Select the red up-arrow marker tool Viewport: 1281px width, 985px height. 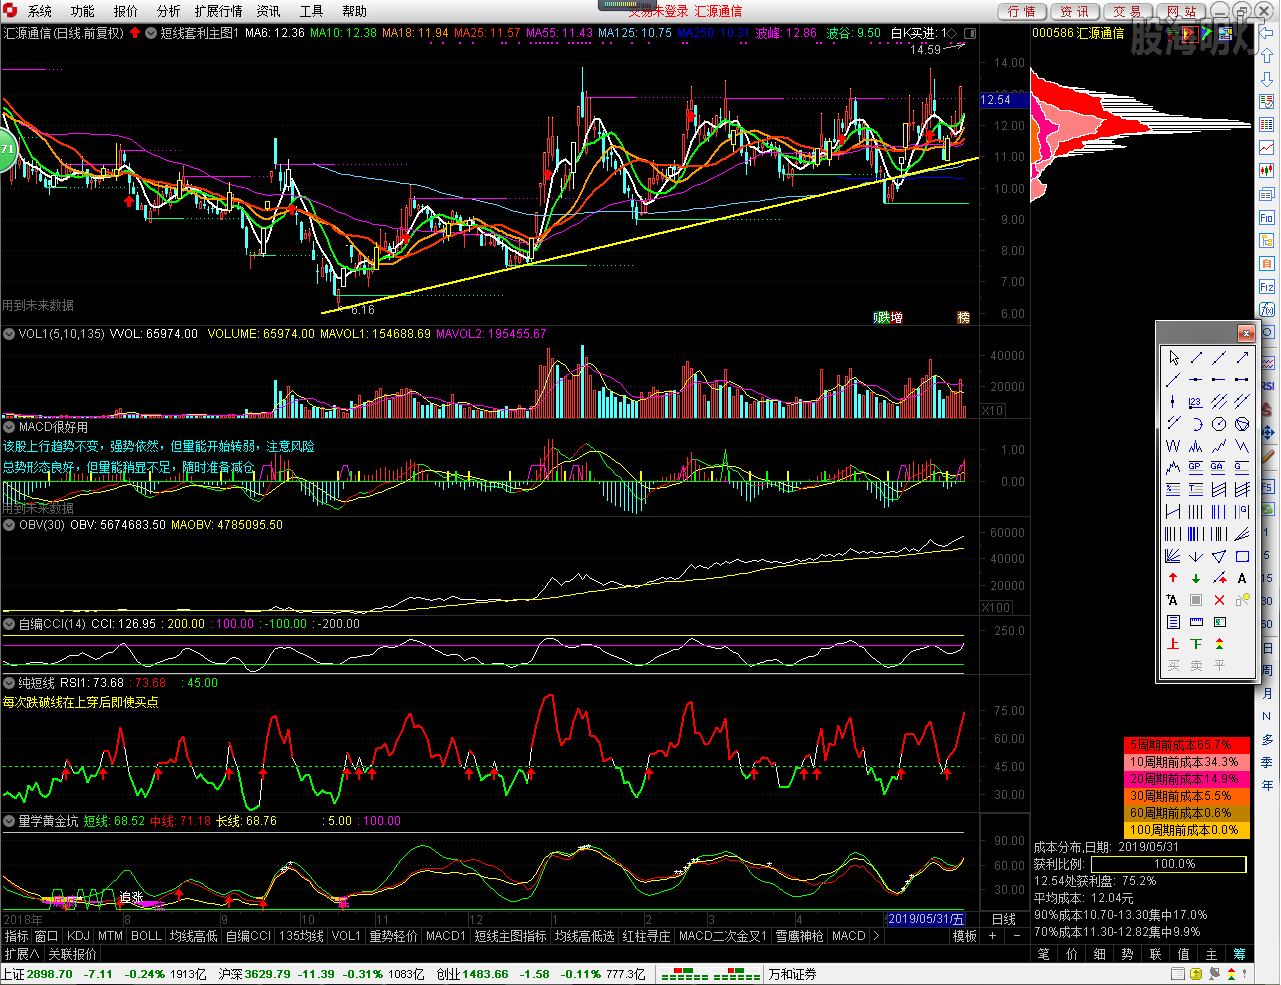coord(1173,578)
